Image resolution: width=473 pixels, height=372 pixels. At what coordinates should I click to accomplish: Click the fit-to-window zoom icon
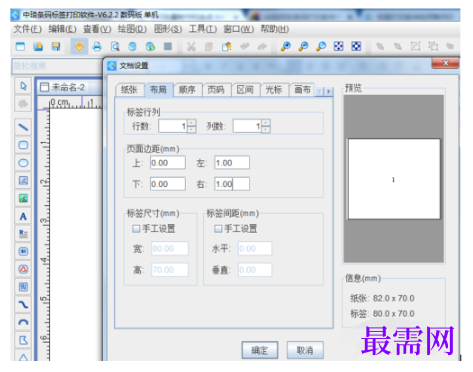click(x=339, y=46)
